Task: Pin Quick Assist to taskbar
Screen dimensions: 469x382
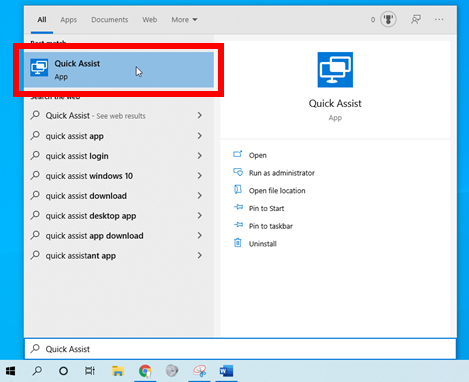Action: point(271,226)
